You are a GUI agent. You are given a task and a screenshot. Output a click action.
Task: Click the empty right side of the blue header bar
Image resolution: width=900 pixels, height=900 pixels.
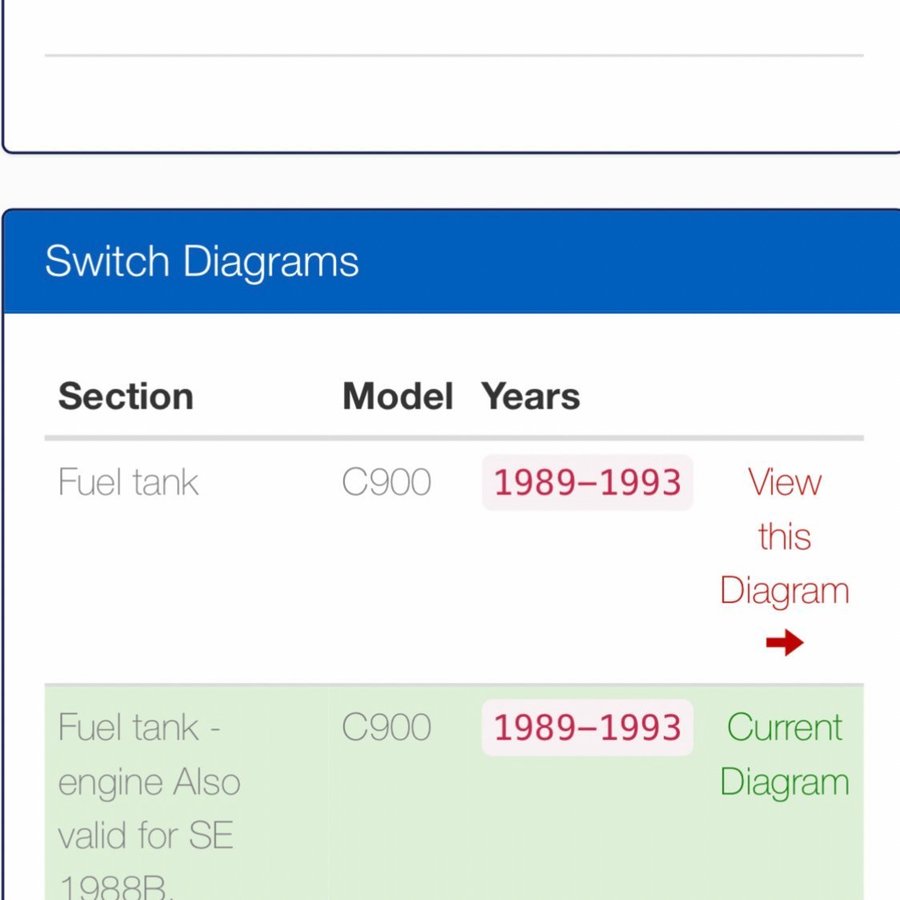(x=650, y=262)
